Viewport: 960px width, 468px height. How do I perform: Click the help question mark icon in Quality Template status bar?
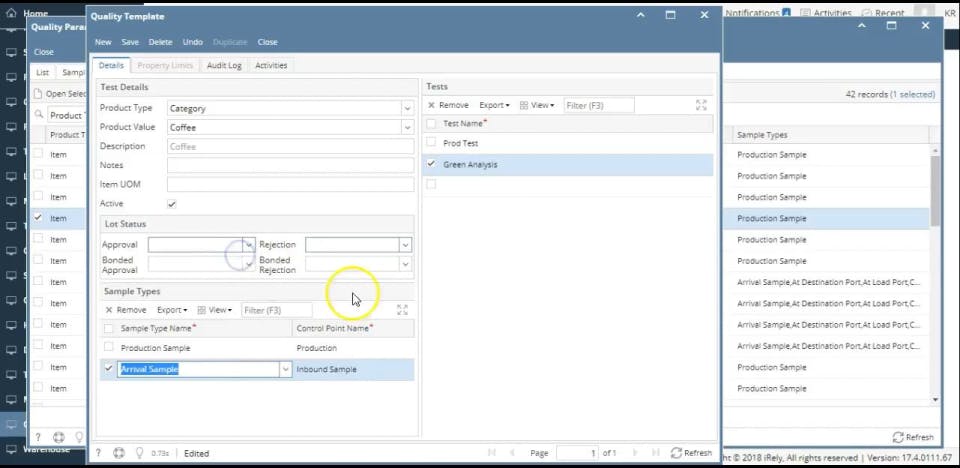(x=98, y=453)
